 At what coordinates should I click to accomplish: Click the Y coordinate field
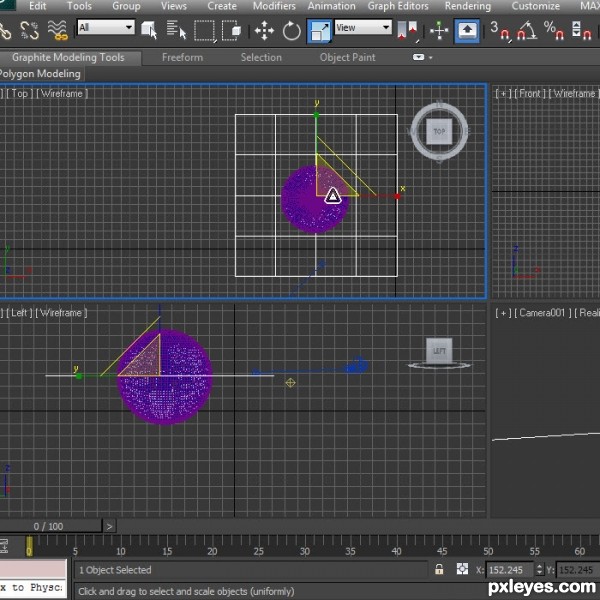(577, 570)
